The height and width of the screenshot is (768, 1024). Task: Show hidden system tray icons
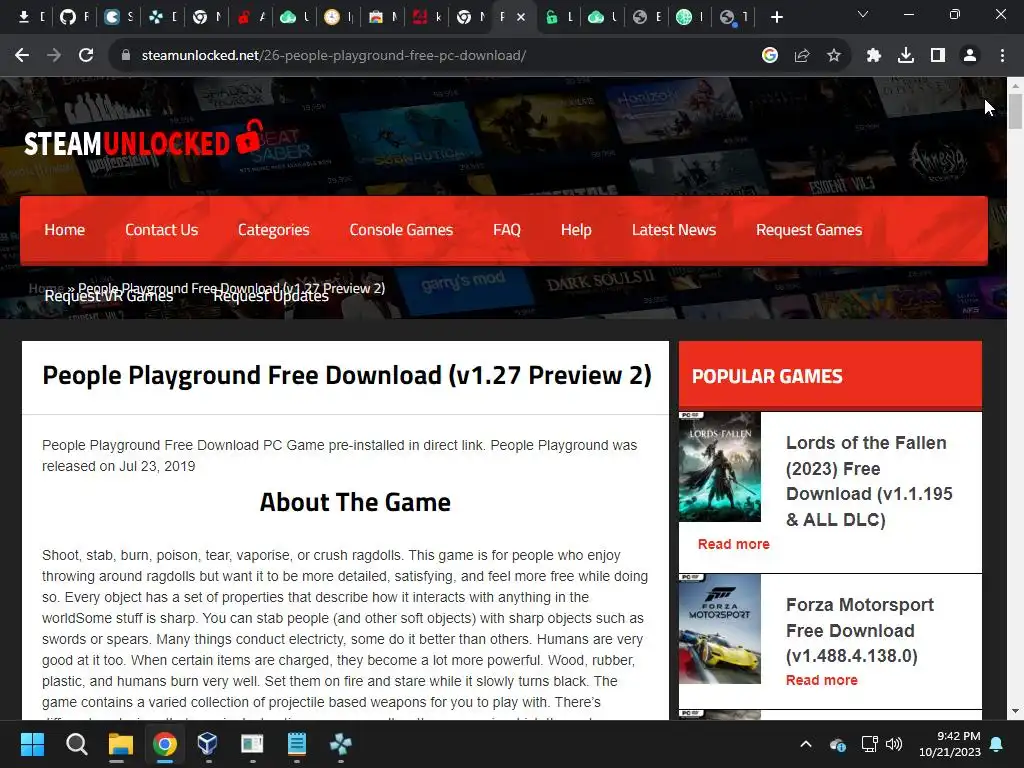click(x=806, y=744)
